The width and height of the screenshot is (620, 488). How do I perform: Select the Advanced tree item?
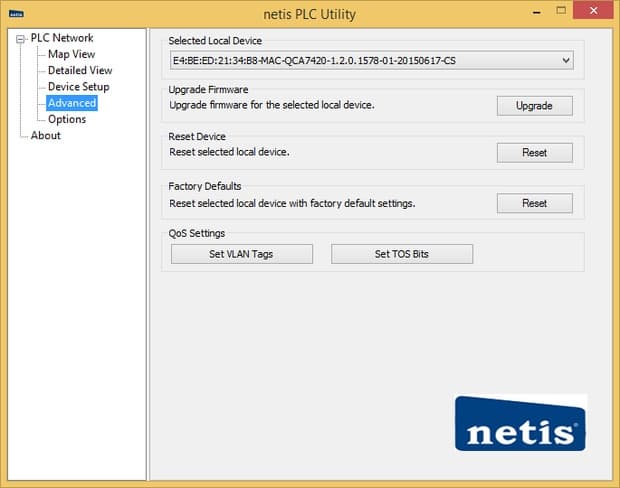[72, 103]
